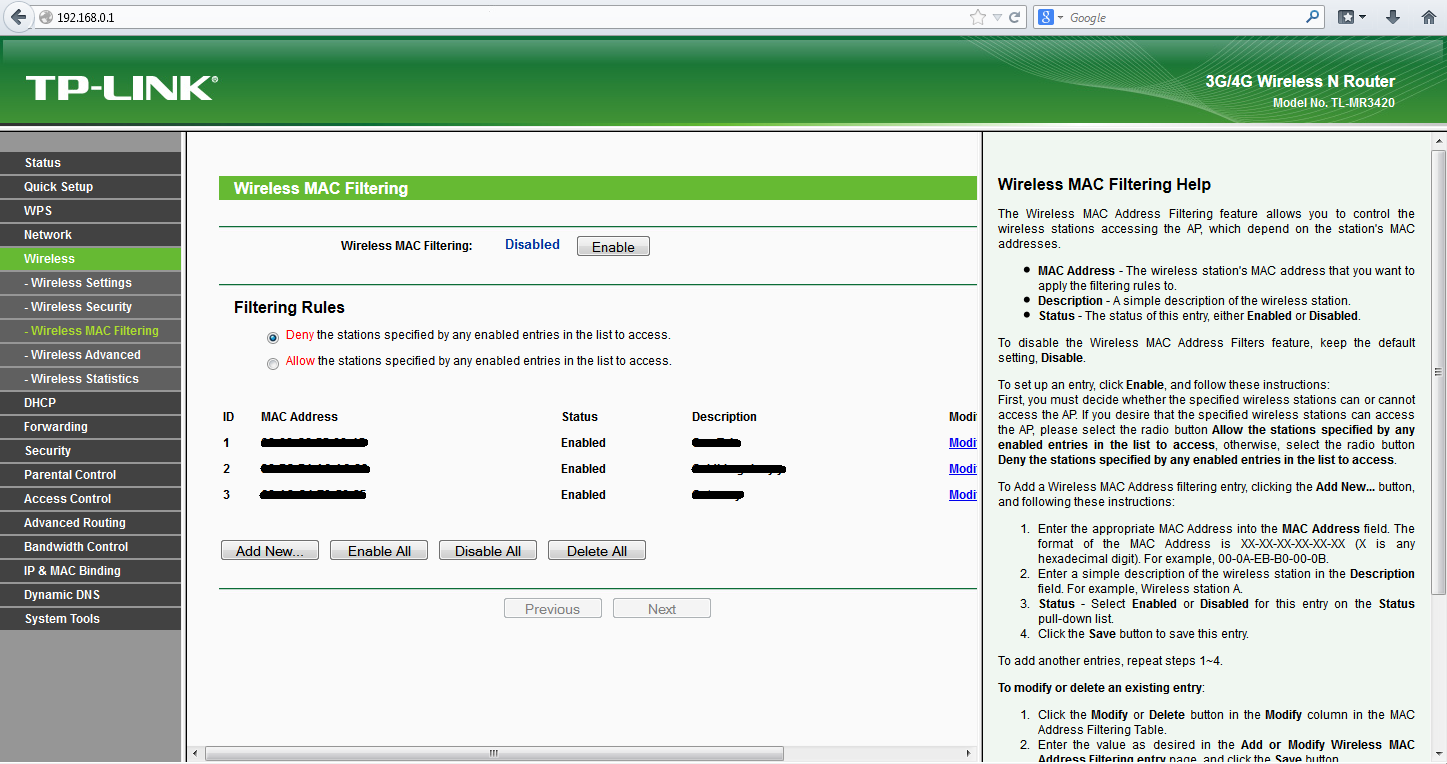Bookmark this page with the star icon
The image size is (1447, 764).
click(977, 17)
